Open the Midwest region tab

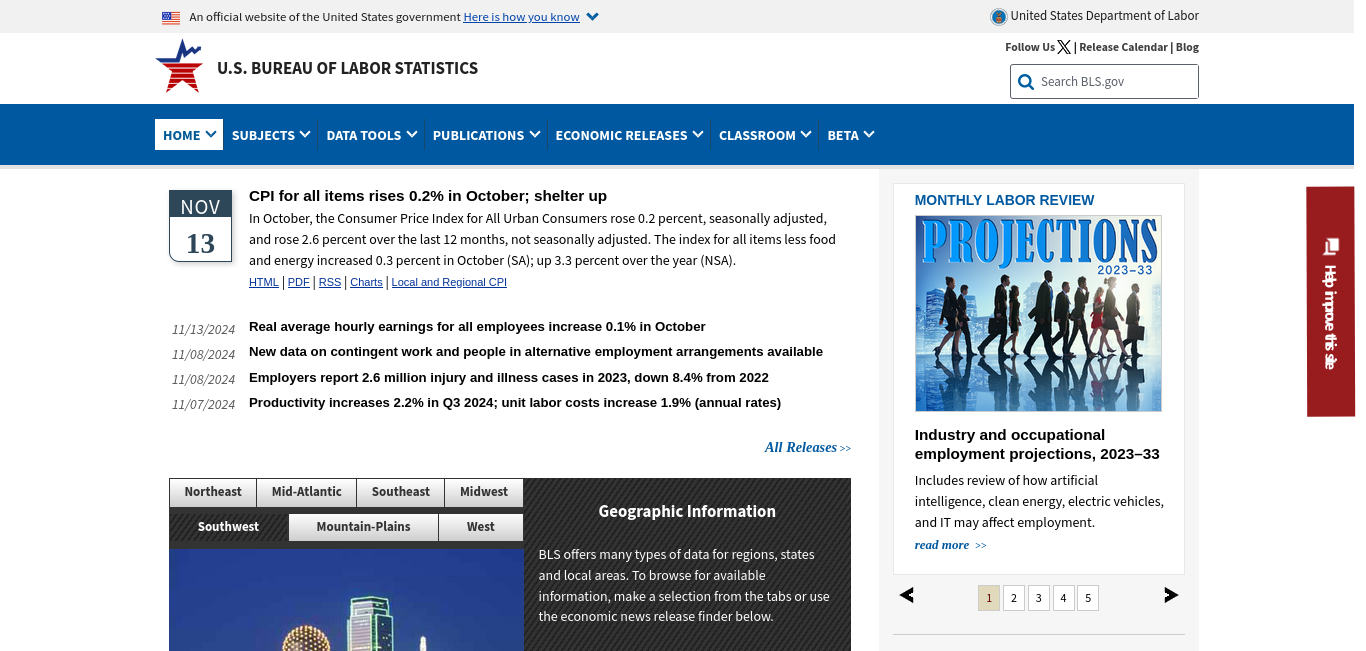(x=484, y=492)
